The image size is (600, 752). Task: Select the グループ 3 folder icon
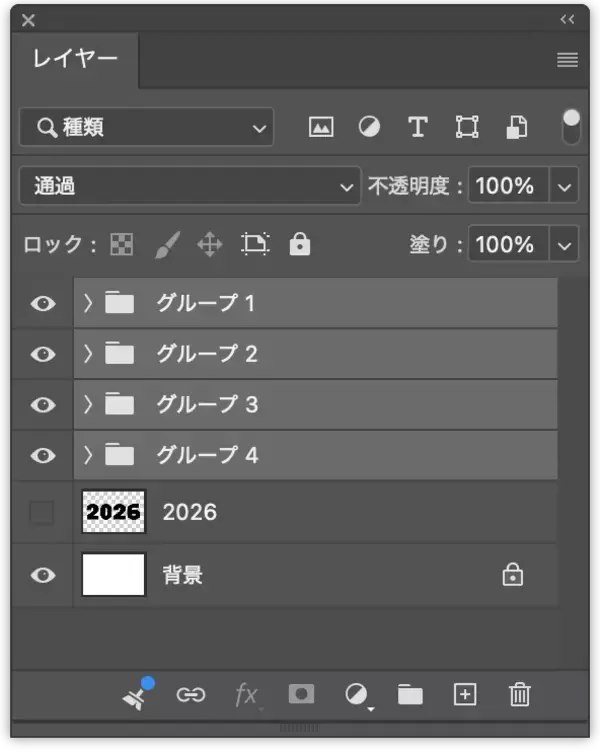pyautogui.click(x=119, y=404)
